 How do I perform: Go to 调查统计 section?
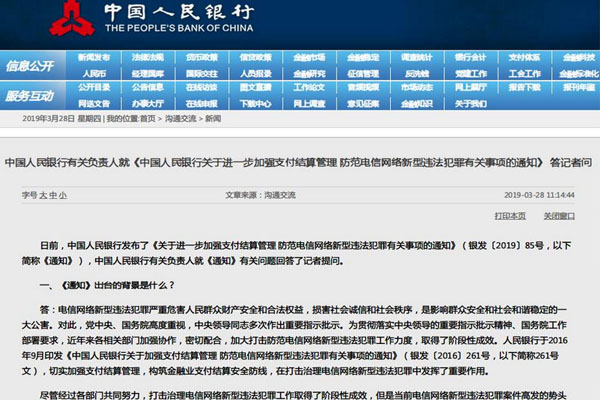pyautogui.click(x=417, y=57)
